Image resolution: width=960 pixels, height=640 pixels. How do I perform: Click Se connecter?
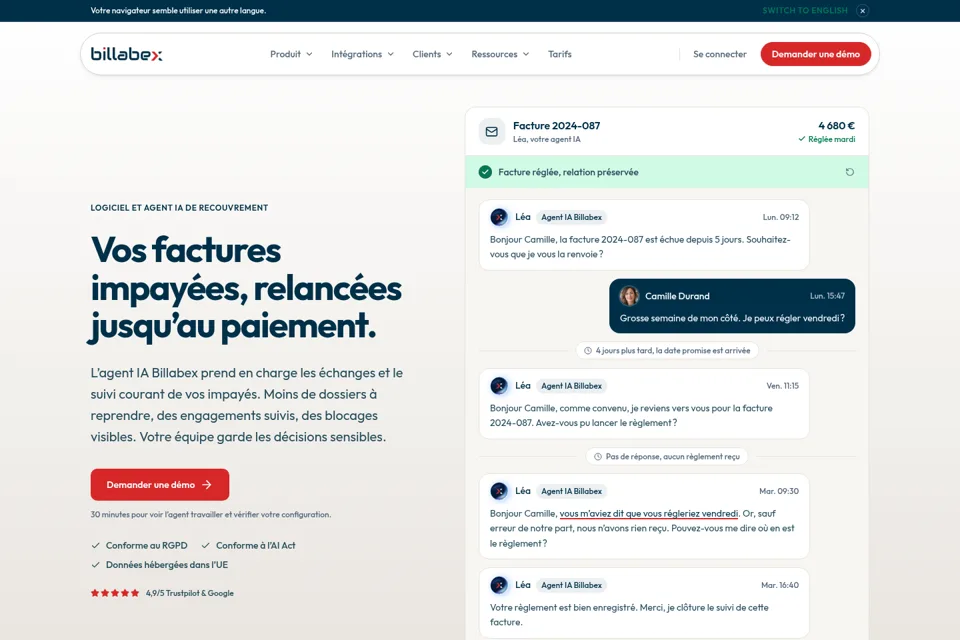click(x=719, y=54)
